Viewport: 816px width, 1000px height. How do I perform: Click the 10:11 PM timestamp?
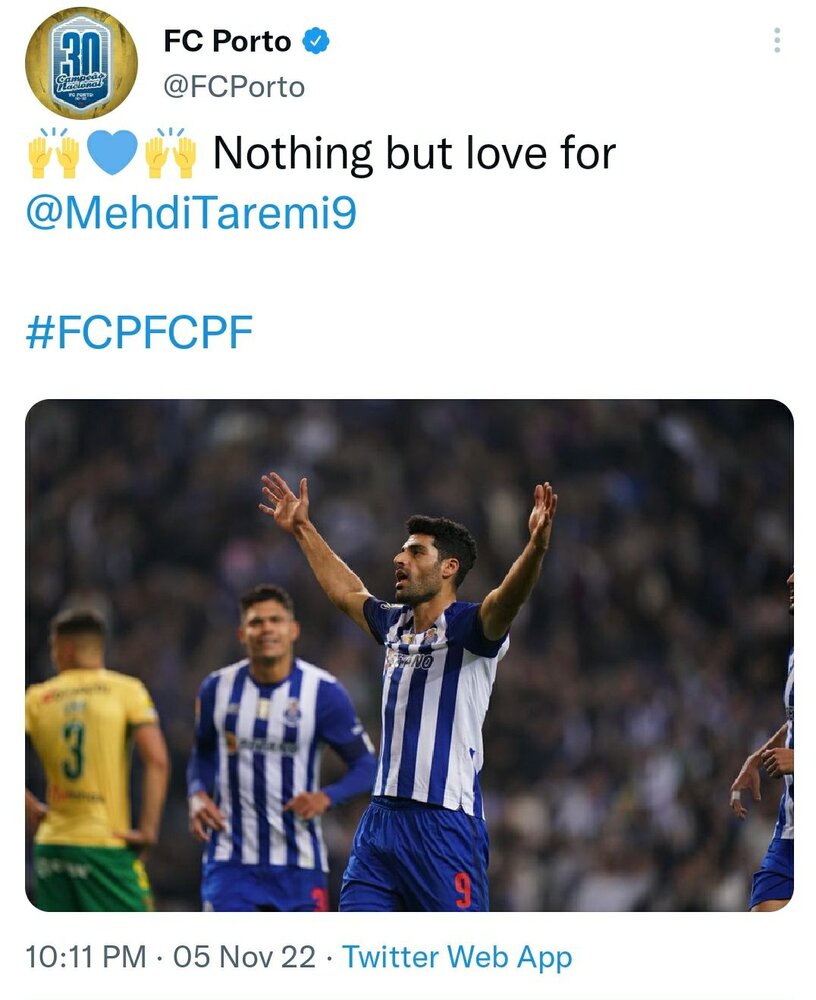85,957
